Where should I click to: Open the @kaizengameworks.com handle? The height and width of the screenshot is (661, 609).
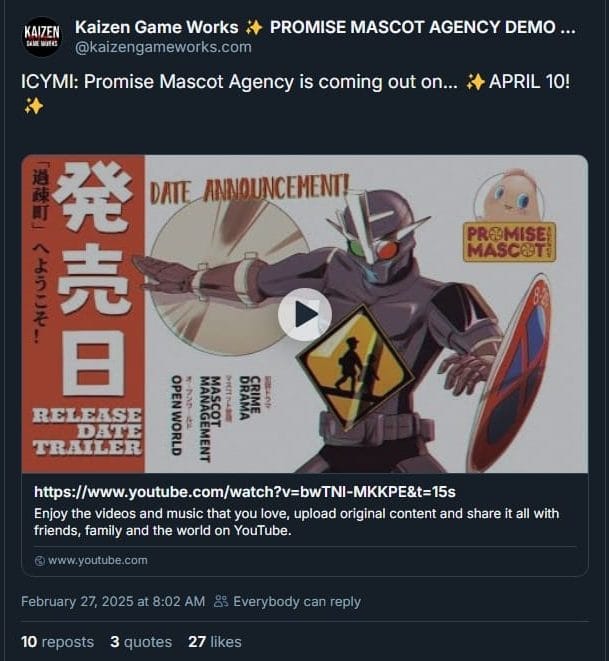pyautogui.click(x=163, y=47)
